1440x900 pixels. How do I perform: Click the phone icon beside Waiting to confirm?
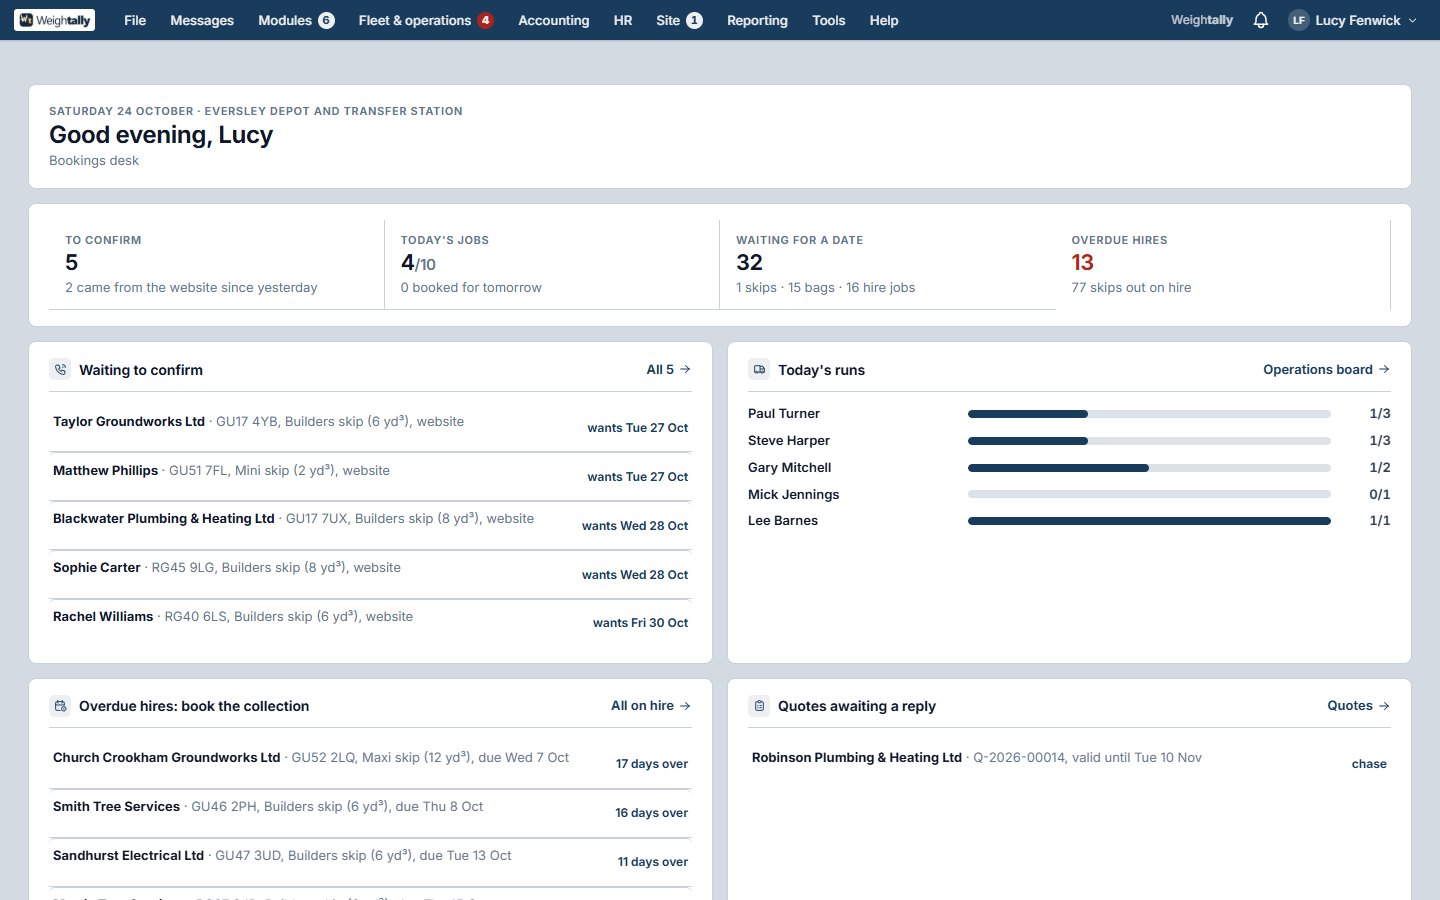click(x=60, y=370)
